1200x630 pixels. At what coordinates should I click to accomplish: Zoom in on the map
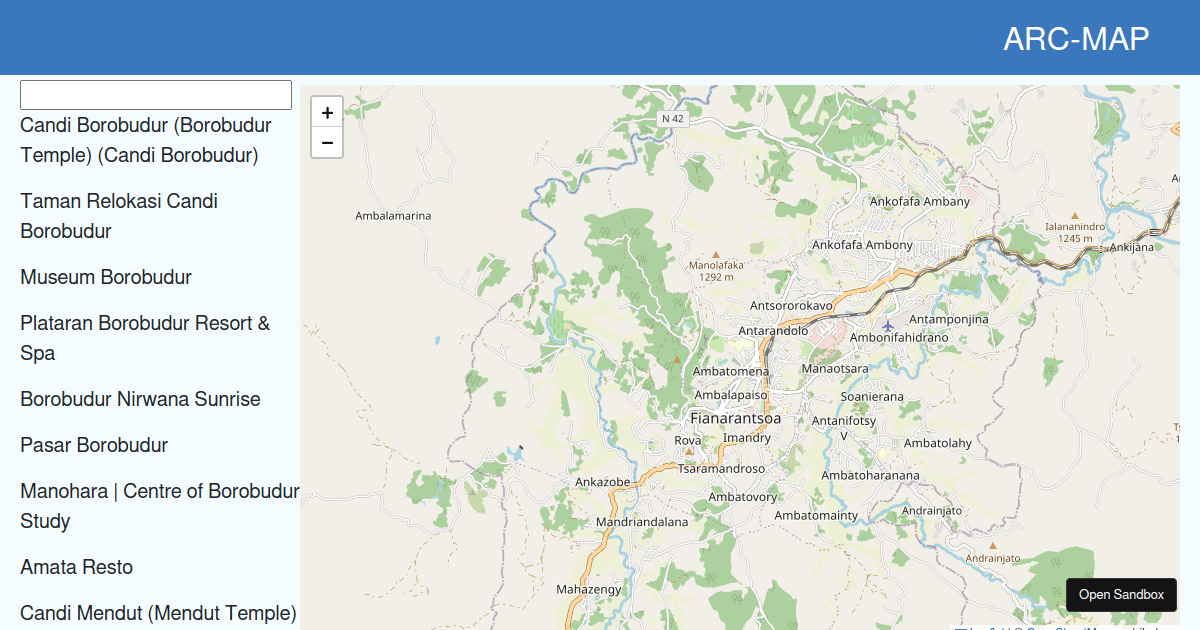coord(327,113)
